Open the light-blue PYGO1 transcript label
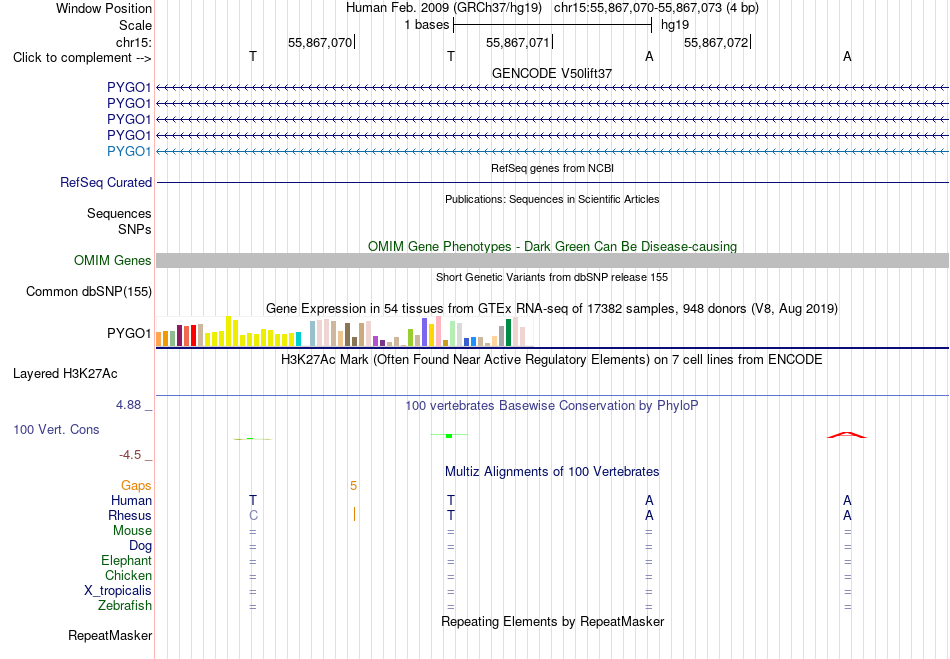Image resolution: width=950 pixels, height=659 pixels. (128, 151)
